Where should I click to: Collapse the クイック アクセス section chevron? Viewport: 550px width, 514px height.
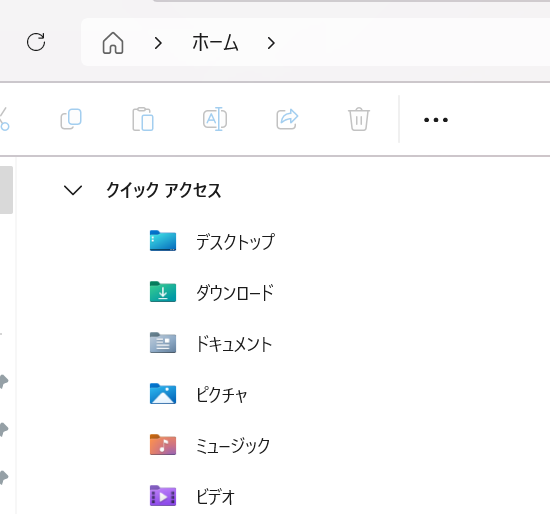click(73, 190)
